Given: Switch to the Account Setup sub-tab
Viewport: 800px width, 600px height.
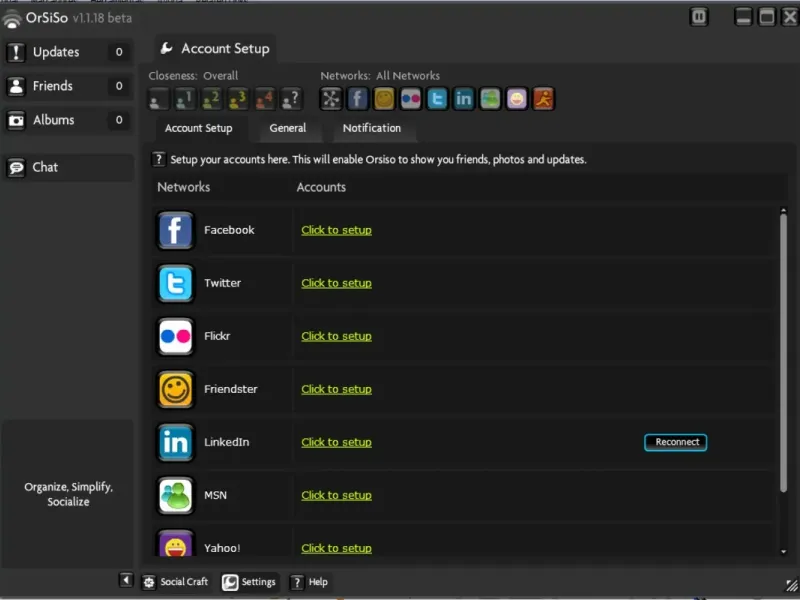Looking at the screenshot, I should pos(198,129).
